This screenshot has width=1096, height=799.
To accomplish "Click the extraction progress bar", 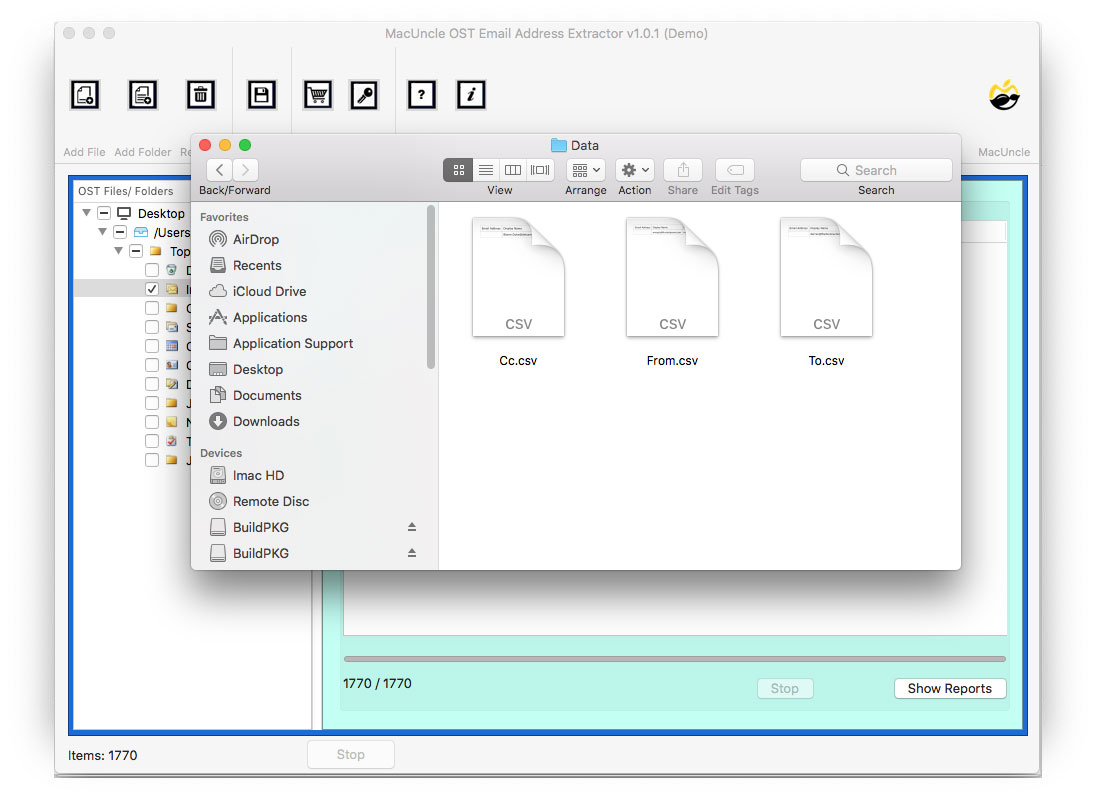I will [675, 658].
